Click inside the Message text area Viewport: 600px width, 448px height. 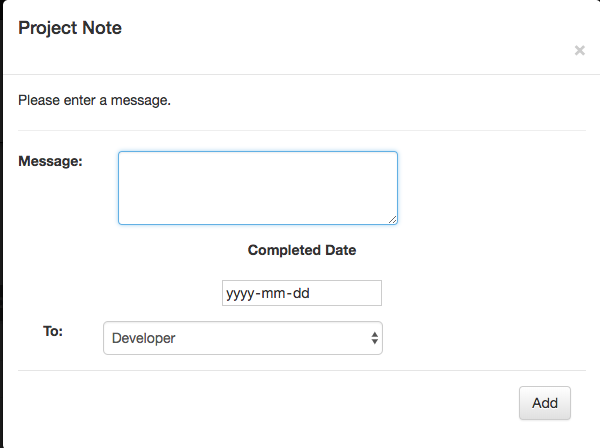coord(258,188)
